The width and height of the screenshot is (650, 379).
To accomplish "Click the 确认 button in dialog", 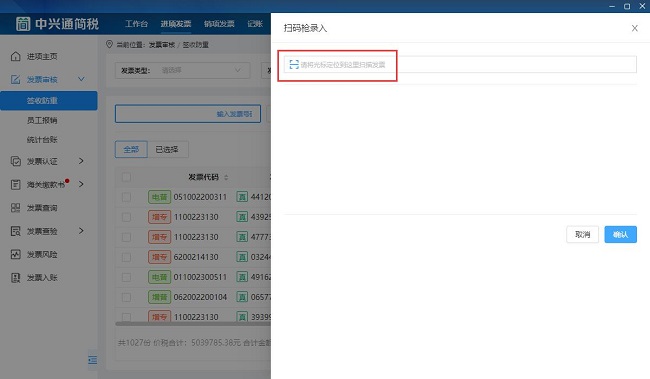I will 621,235.
